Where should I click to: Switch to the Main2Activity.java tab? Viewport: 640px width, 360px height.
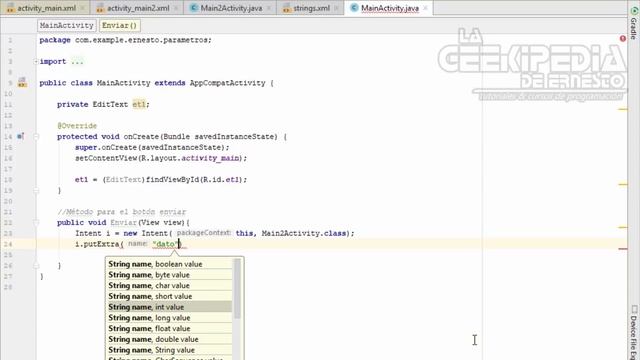(x=231, y=8)
